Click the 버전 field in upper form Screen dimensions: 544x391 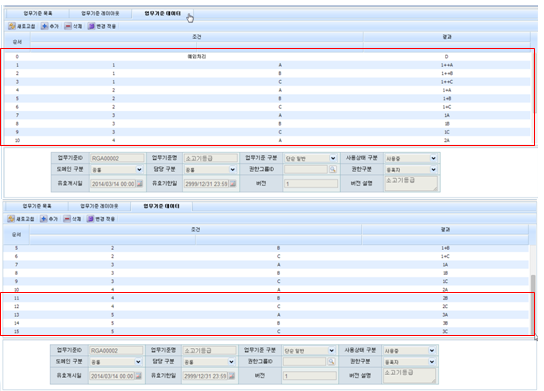pos(311,184)
